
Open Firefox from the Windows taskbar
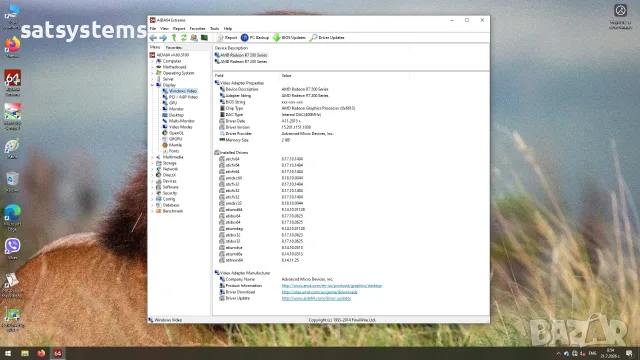(x=41, y=353)
